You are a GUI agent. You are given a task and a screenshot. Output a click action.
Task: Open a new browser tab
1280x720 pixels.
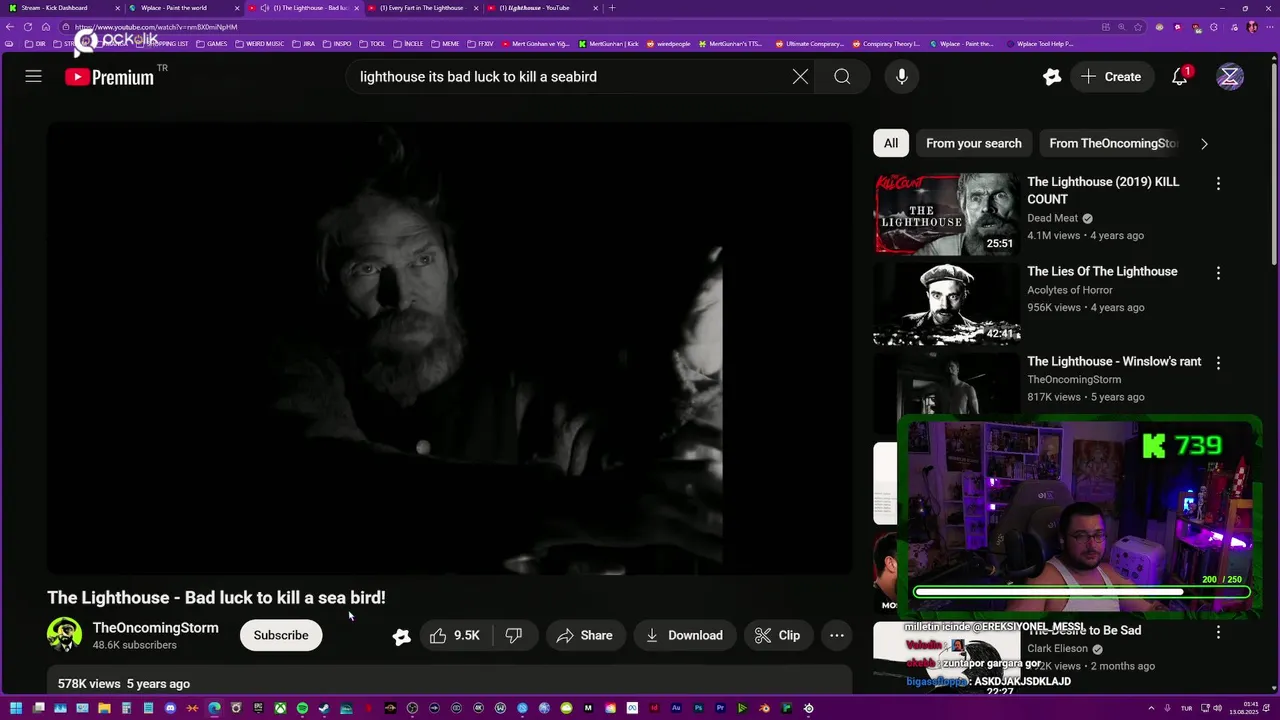coord(612,8)
